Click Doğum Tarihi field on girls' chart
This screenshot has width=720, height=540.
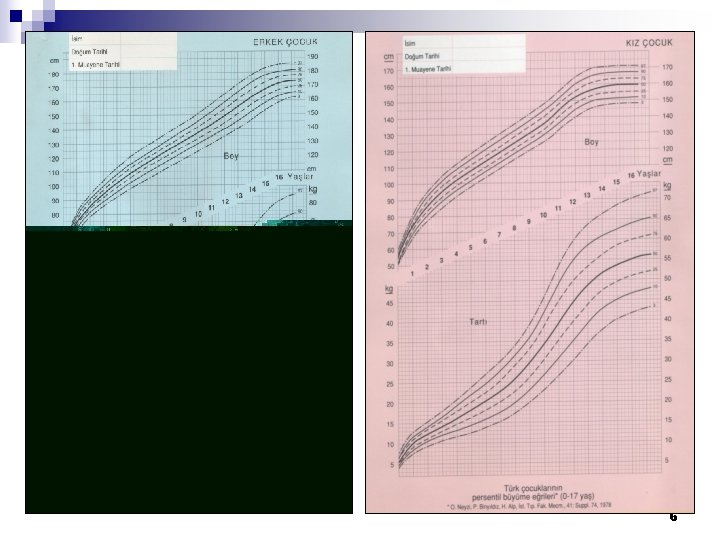pyautogui.click(x=464, y=56)
